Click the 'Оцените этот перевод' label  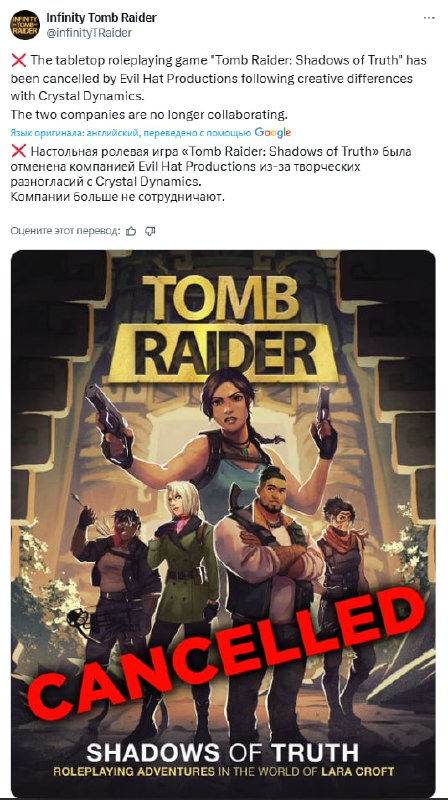[x=65, y=231]
